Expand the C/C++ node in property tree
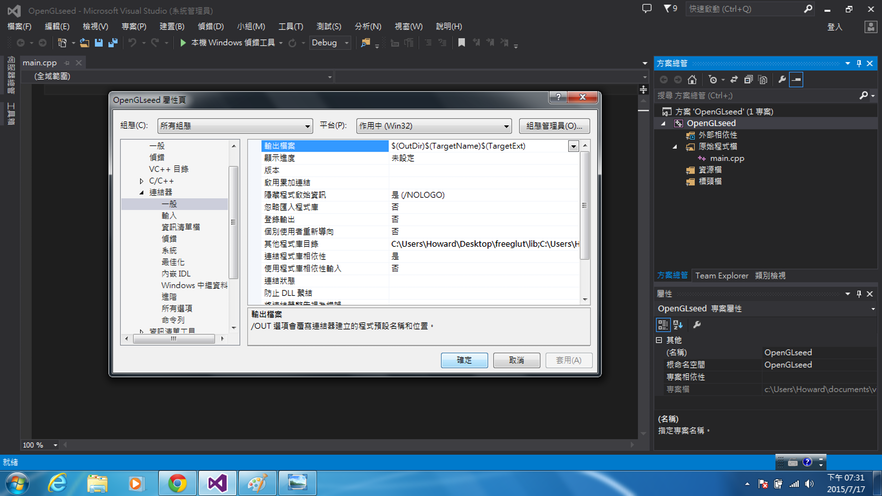Image resolution: width=882 pixels, height=496 pixels. click(141, 181)
